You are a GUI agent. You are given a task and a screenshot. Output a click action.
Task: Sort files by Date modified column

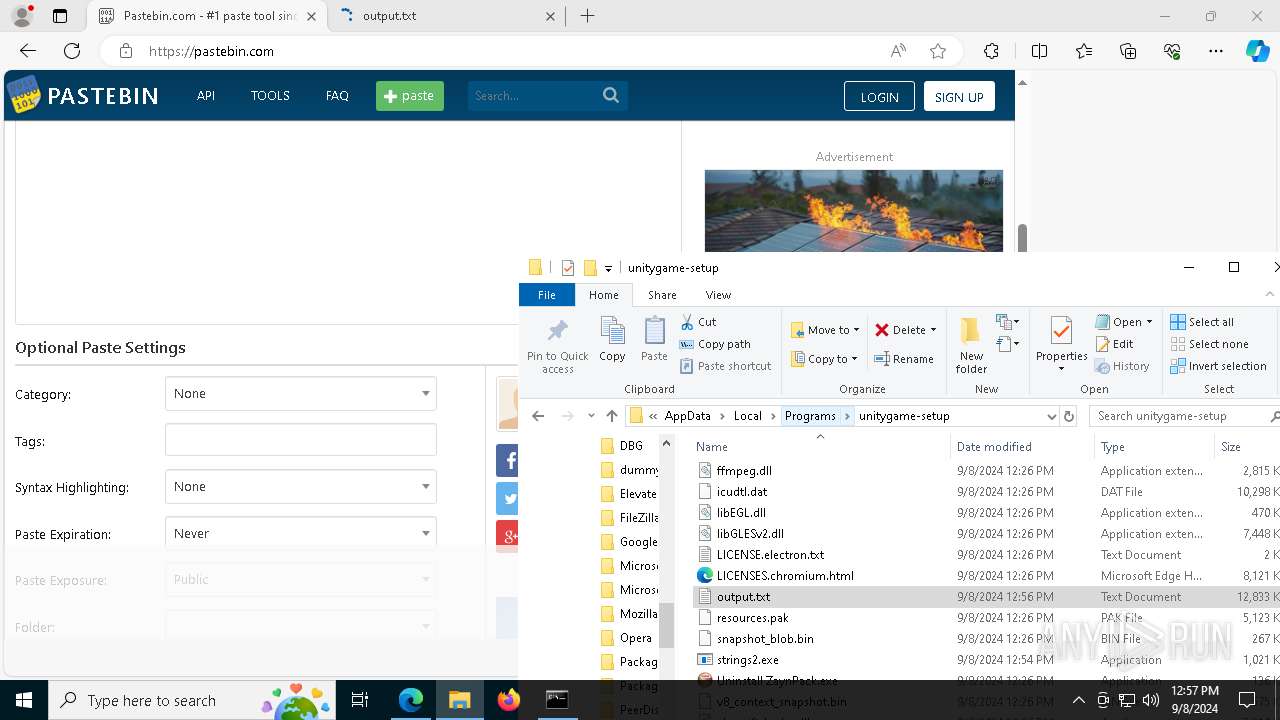994,447
